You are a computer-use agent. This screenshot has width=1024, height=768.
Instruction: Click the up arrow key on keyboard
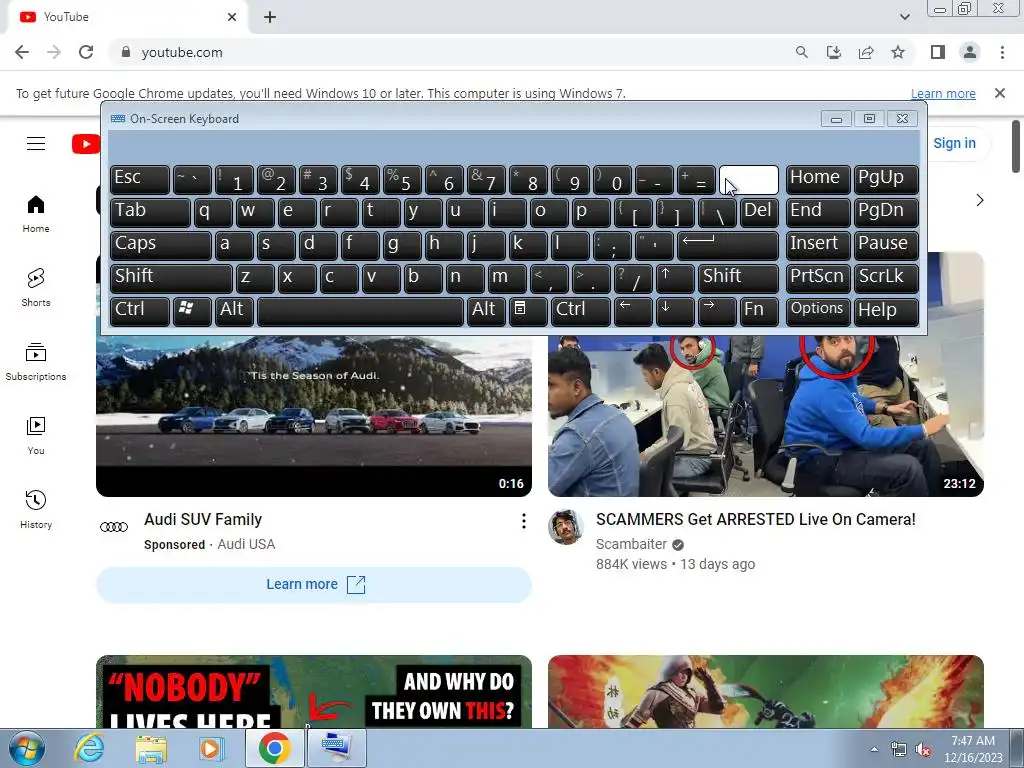click(675, 278)
